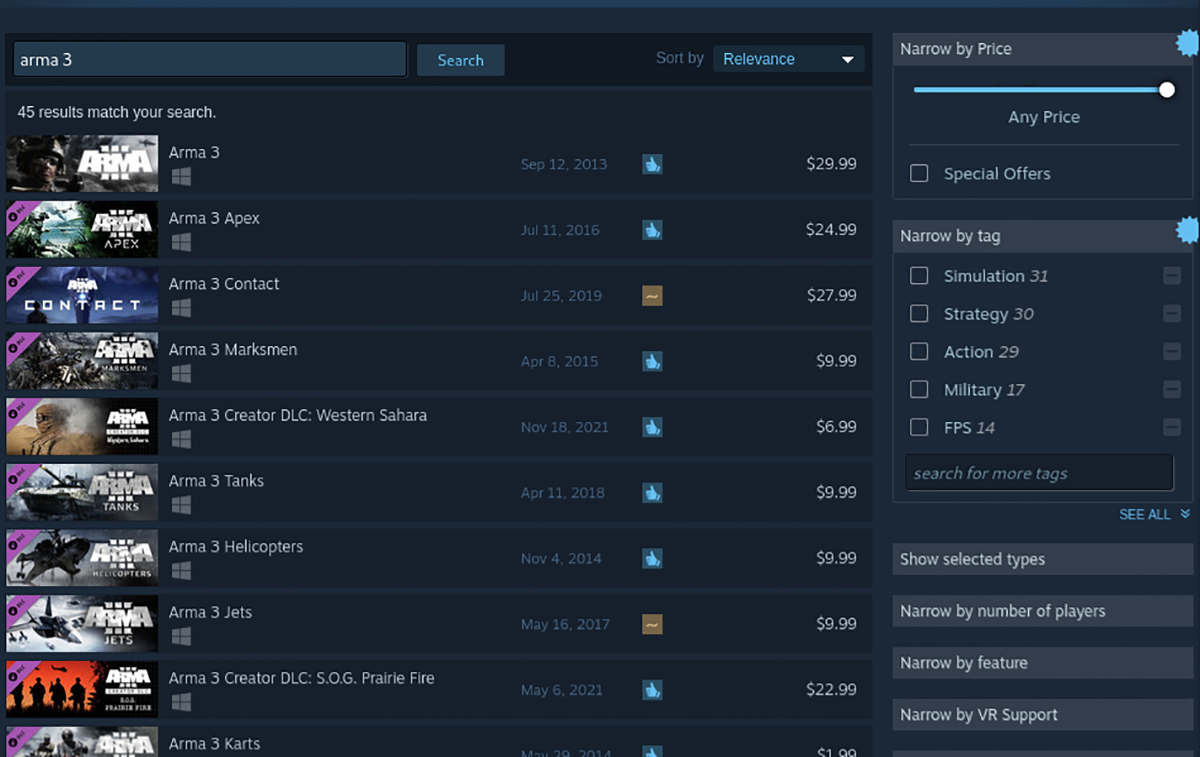Click the review icon for S.O.G. Prairie Fire
1200x757 pixels.
coord(652,689)
